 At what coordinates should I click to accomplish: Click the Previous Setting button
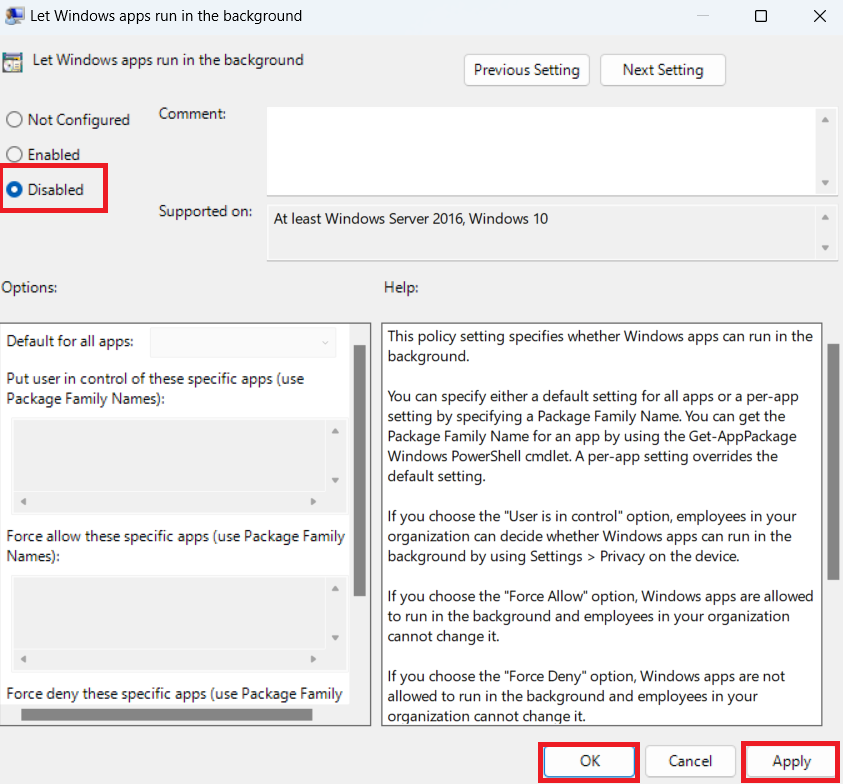(526, 70)
